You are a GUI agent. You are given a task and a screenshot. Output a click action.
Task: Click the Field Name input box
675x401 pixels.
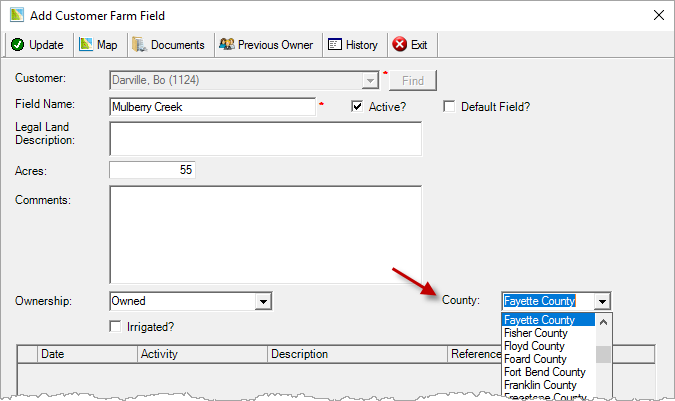pyautogui.click(x=213, y=107)
